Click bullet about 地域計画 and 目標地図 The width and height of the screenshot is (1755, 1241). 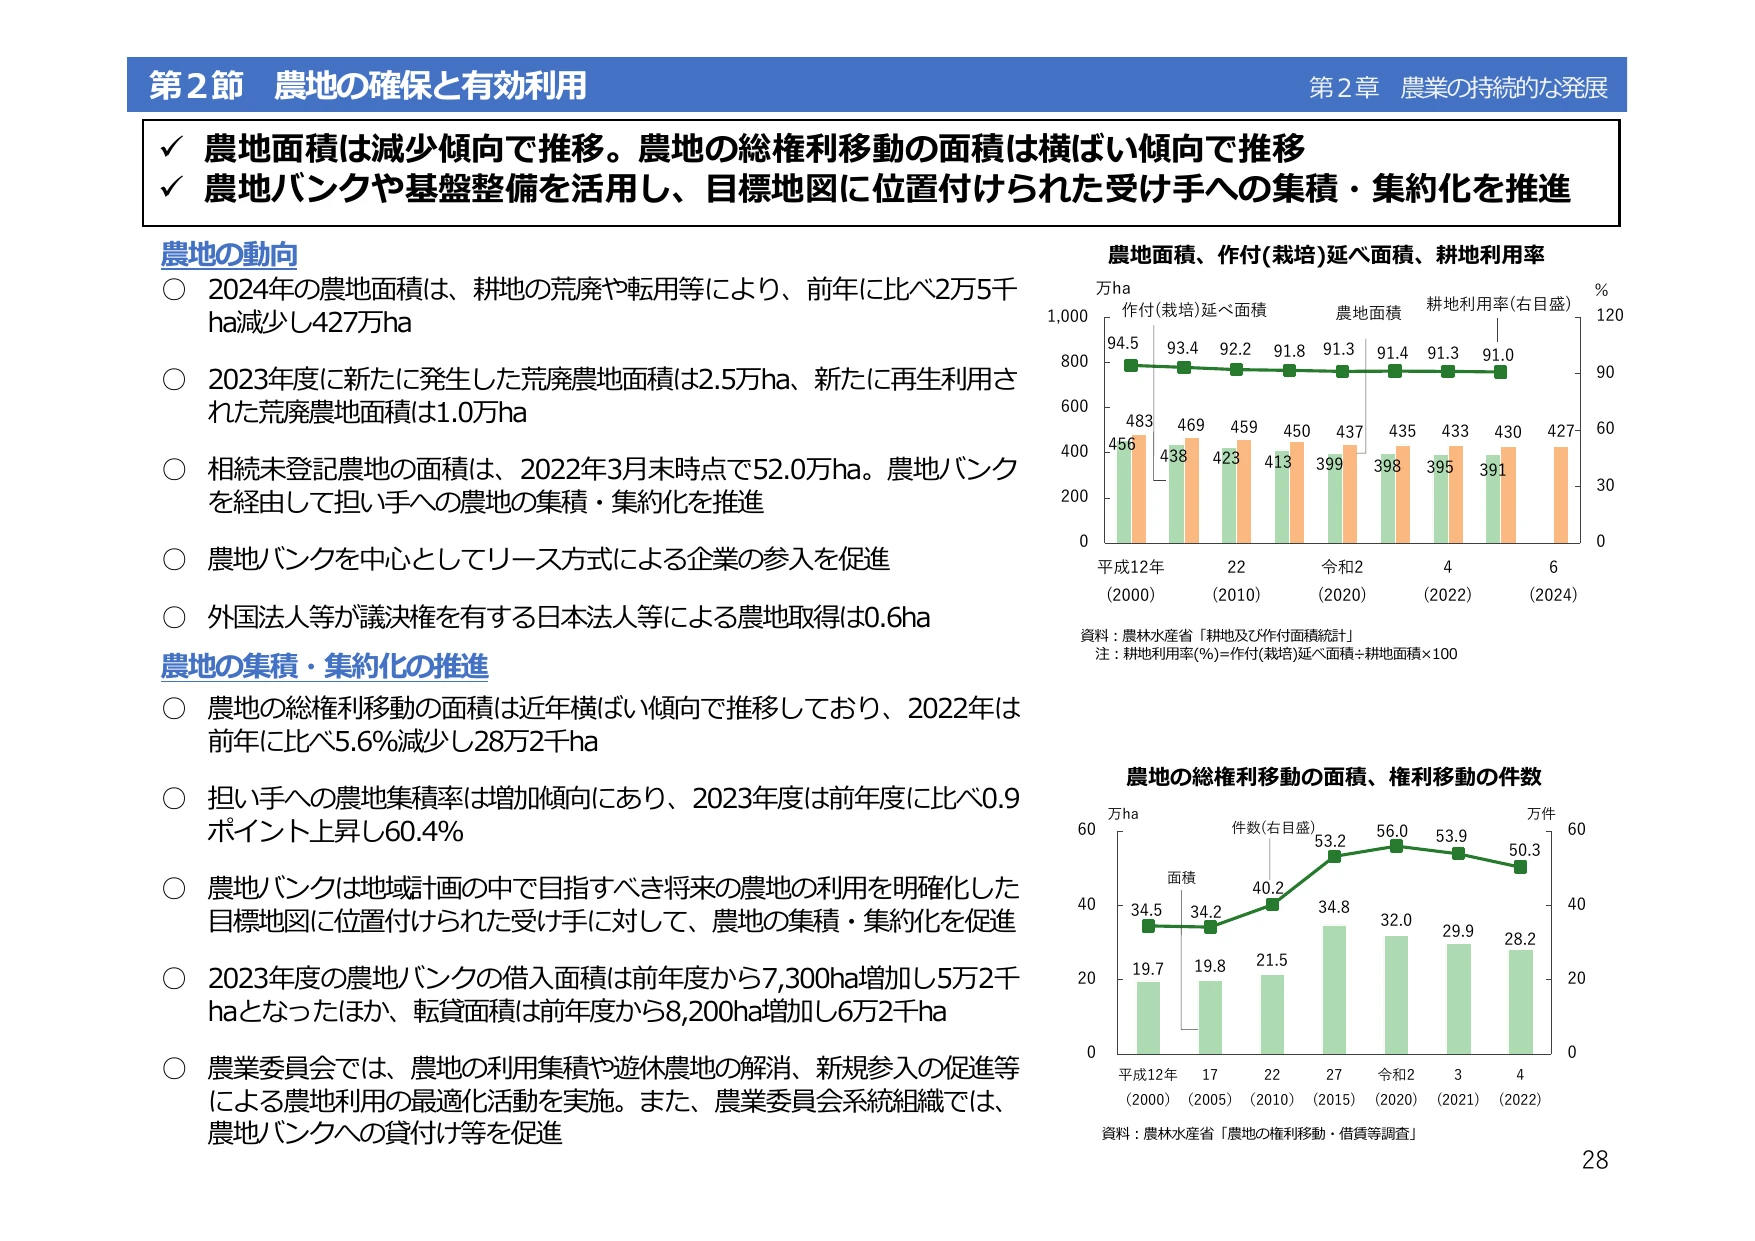[613, 904]
